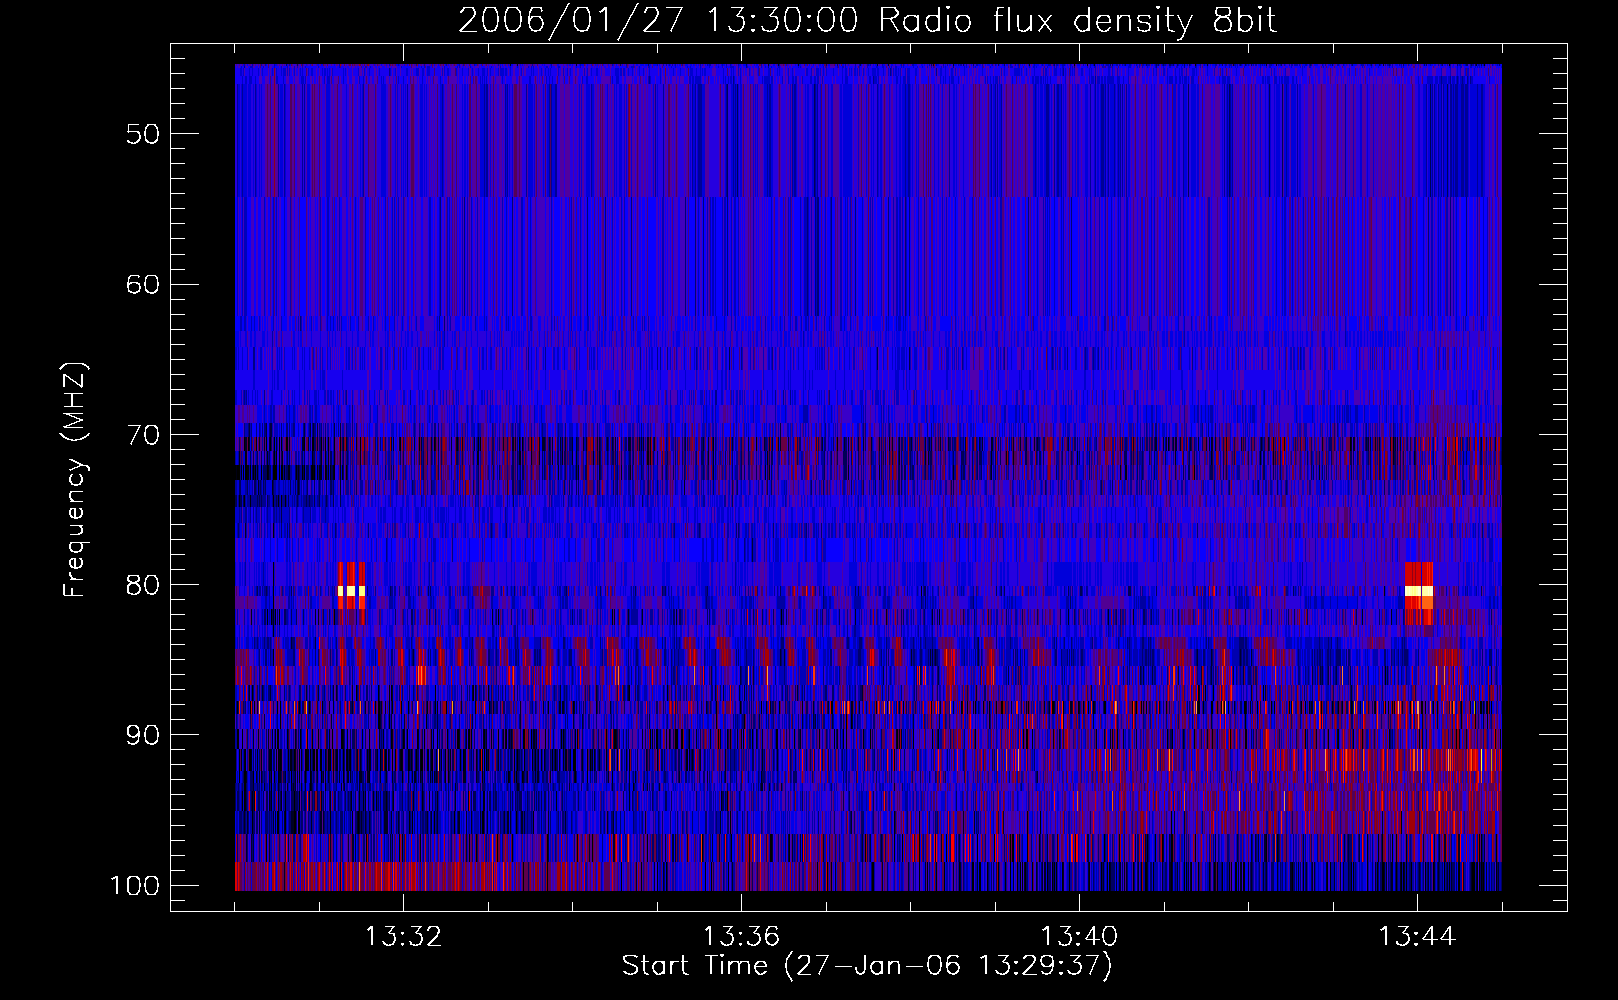Viewport: 1618px width, 1000px height.
Task: Click the frequency axis value 80
Action: click(x=143, y=585)
